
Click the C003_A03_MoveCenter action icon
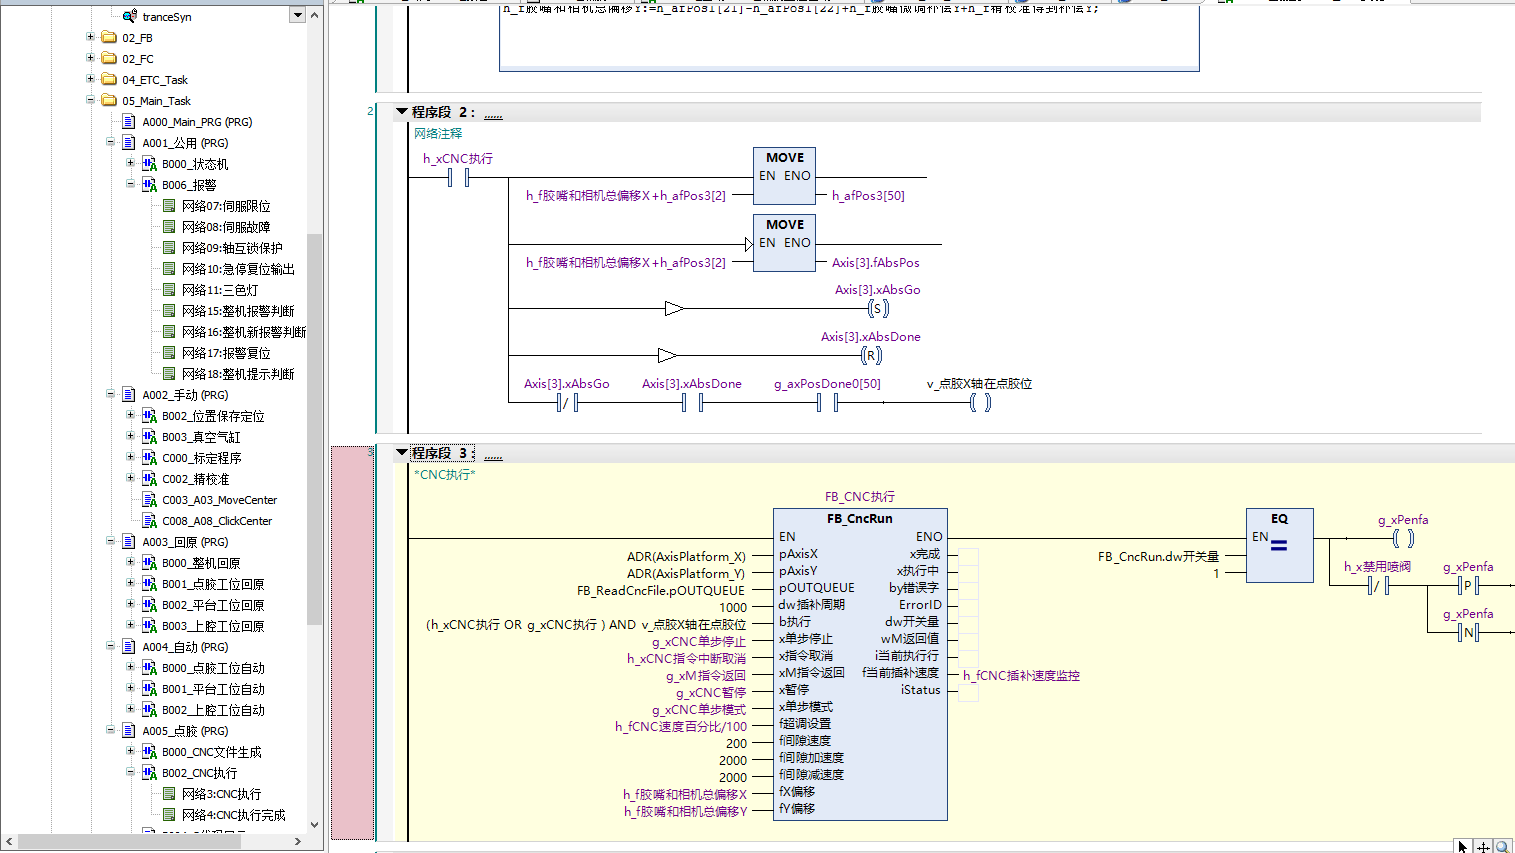tap(149, 499)
